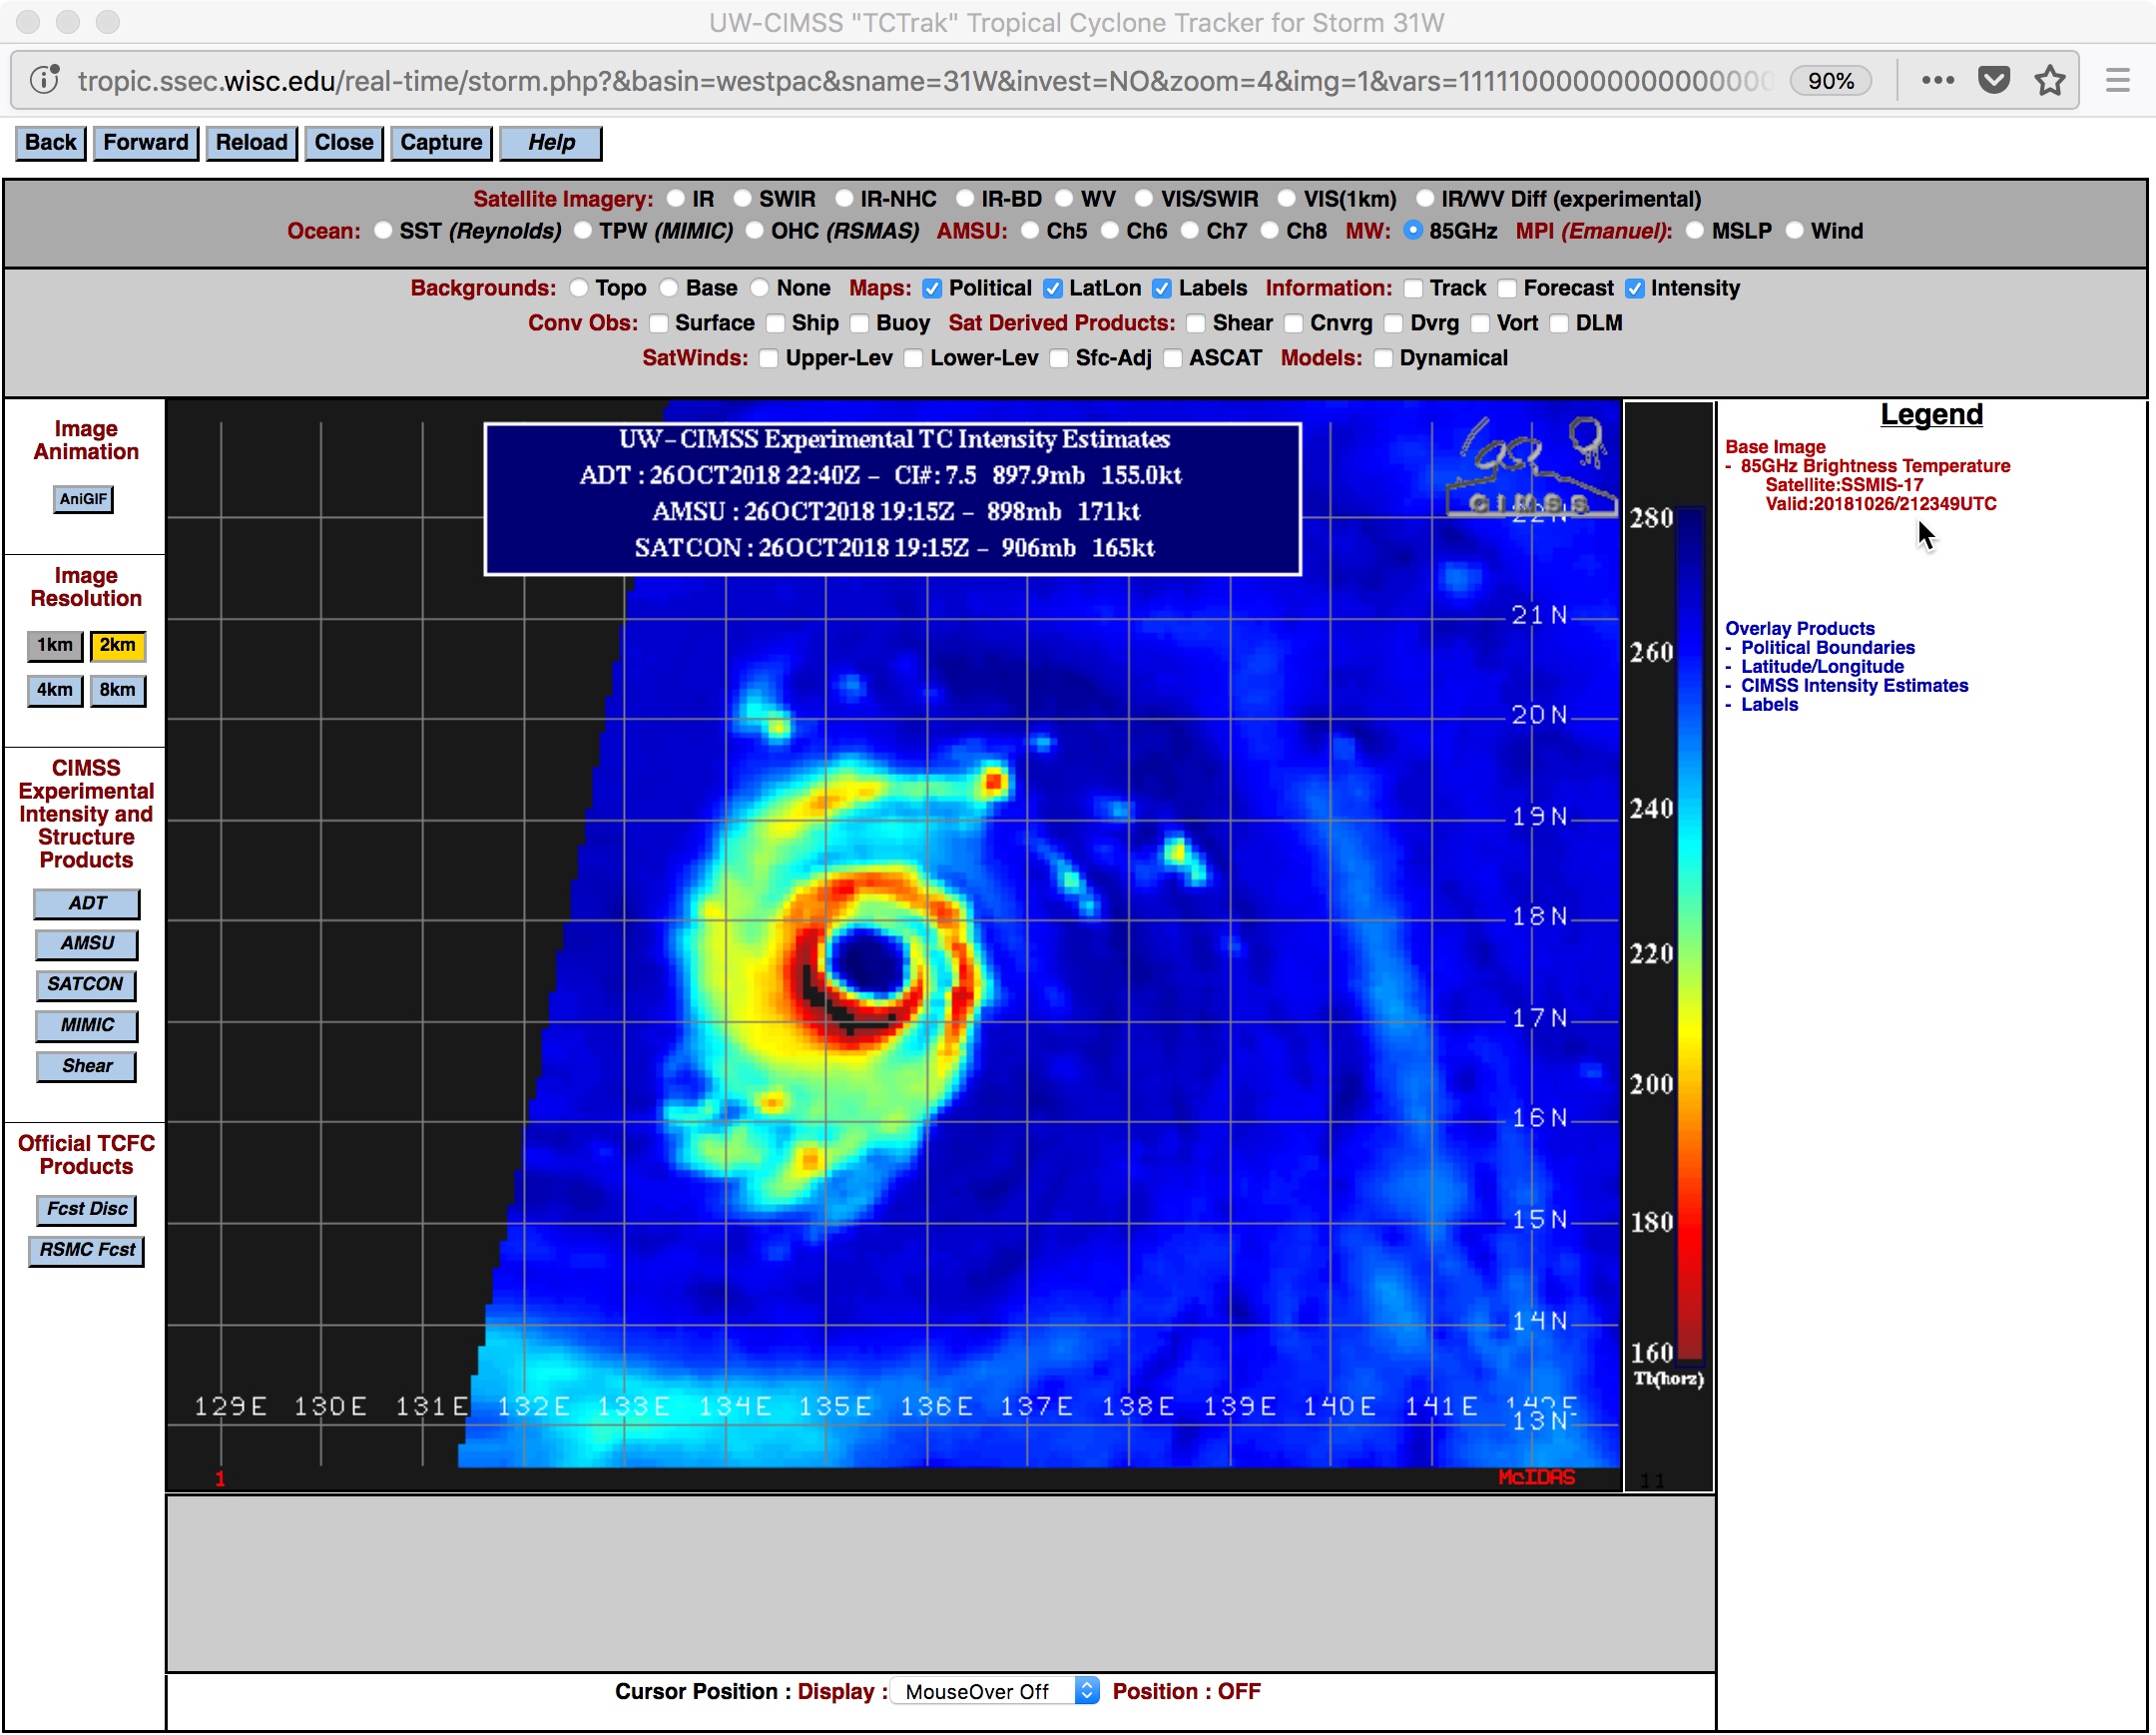Toggle the LatLon grid checkbox
2156x1735 pixels.
[1053, 288]
